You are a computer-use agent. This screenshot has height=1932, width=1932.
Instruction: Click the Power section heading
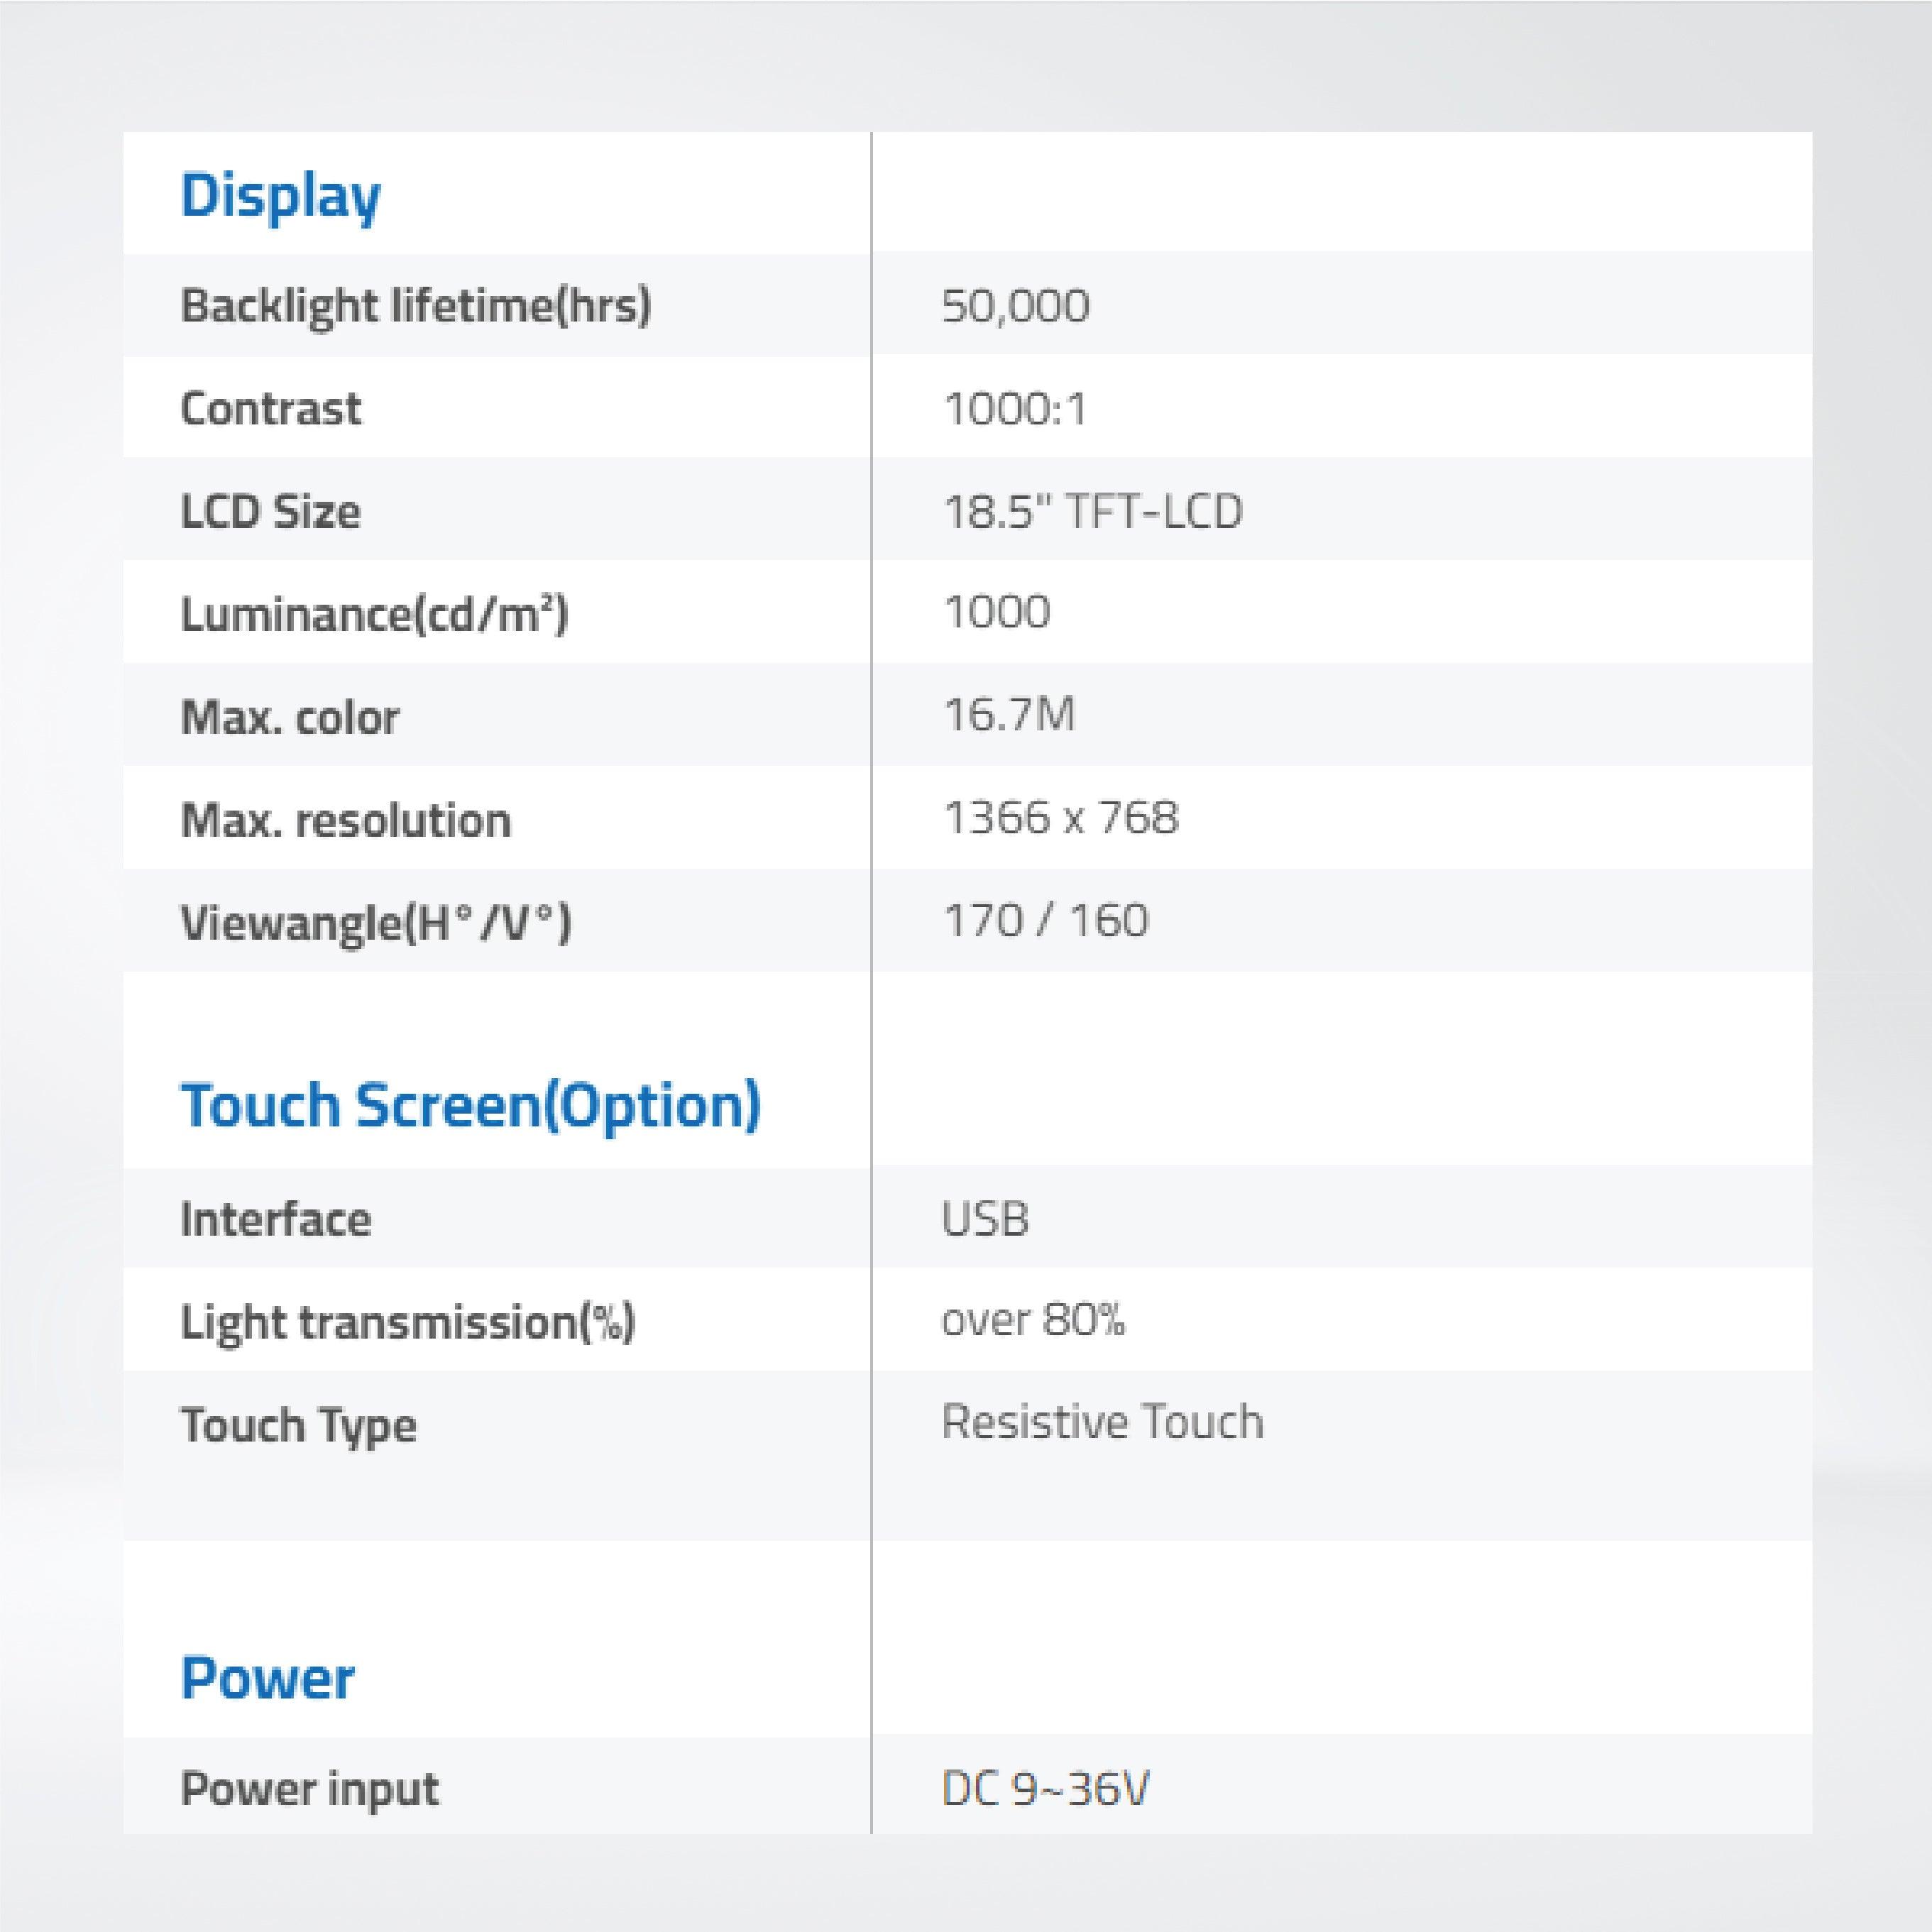[267, 1678]
